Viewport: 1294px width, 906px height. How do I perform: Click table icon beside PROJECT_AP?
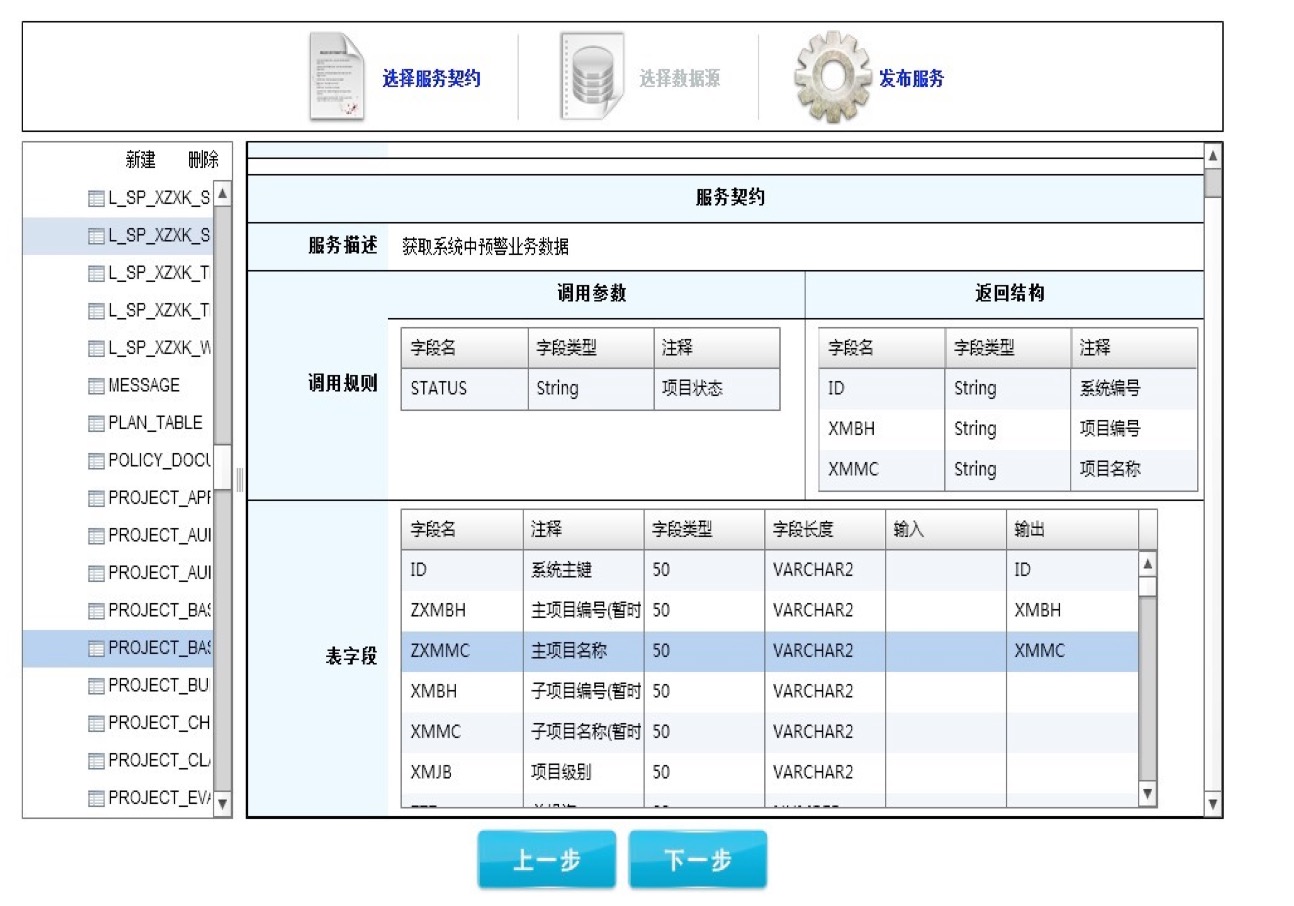(96, 499)
